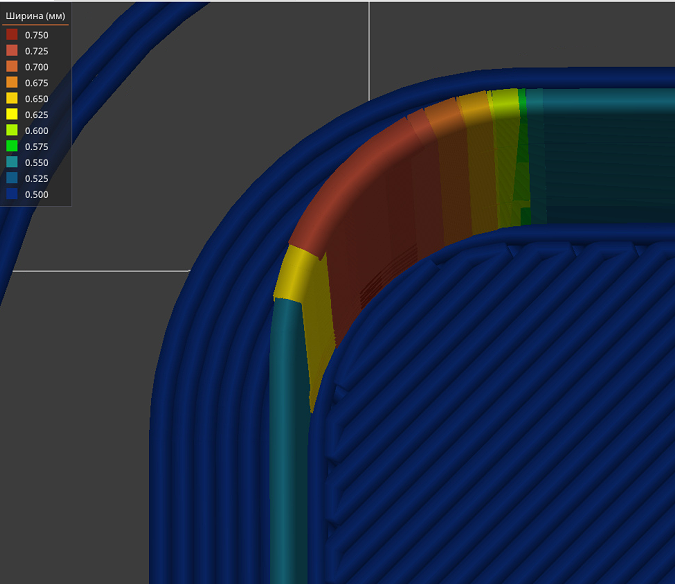Screen dimensions: 675x584
Task: Click the 0.750 dark red legend swatch
Action: [12, 35]
